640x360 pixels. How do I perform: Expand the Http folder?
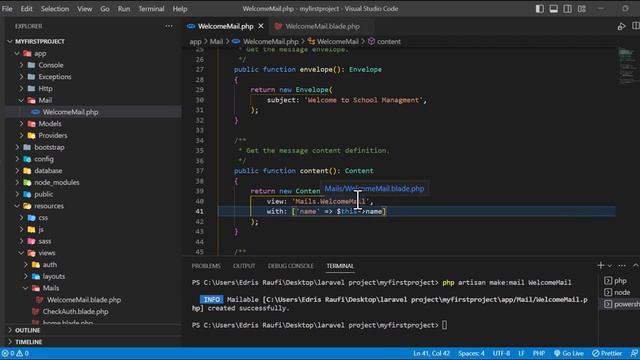(22, 89)
